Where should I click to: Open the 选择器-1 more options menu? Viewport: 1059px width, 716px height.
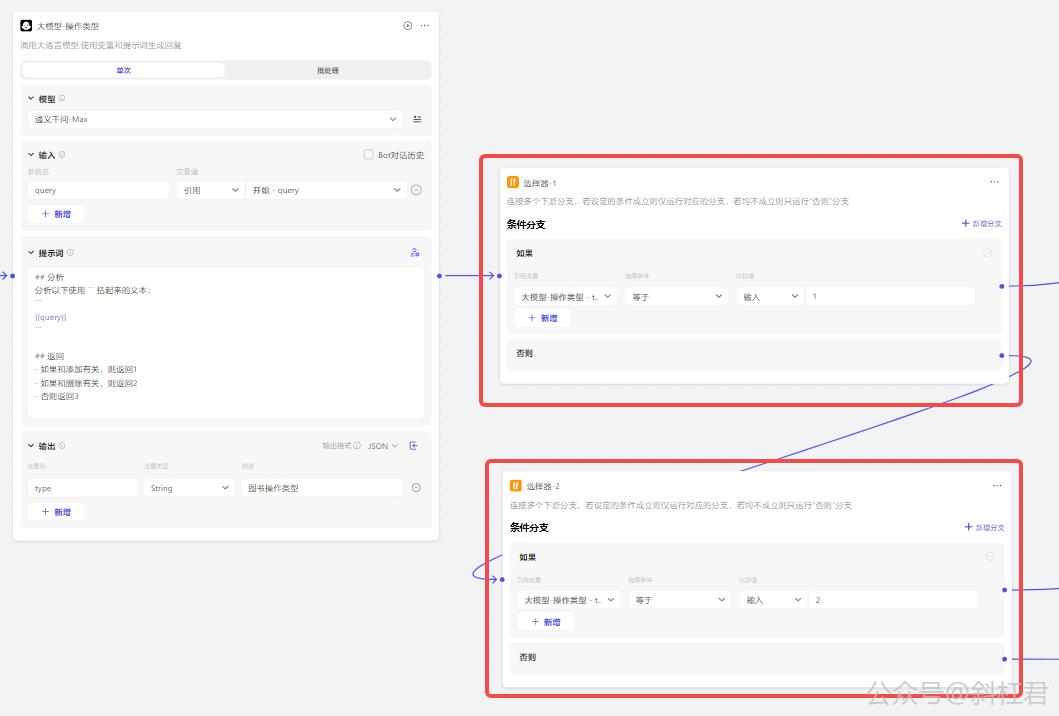point(994,182)
